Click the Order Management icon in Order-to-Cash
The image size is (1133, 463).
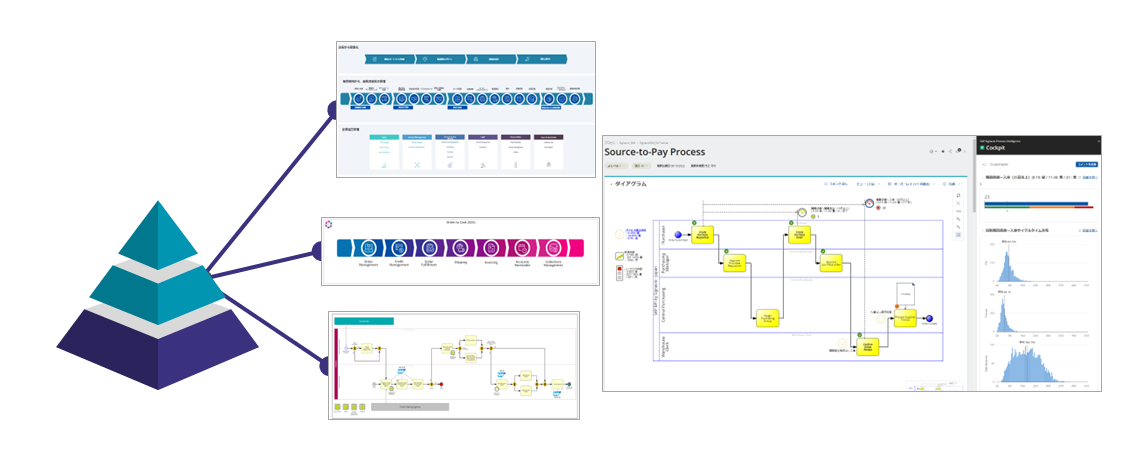(367, 247)
